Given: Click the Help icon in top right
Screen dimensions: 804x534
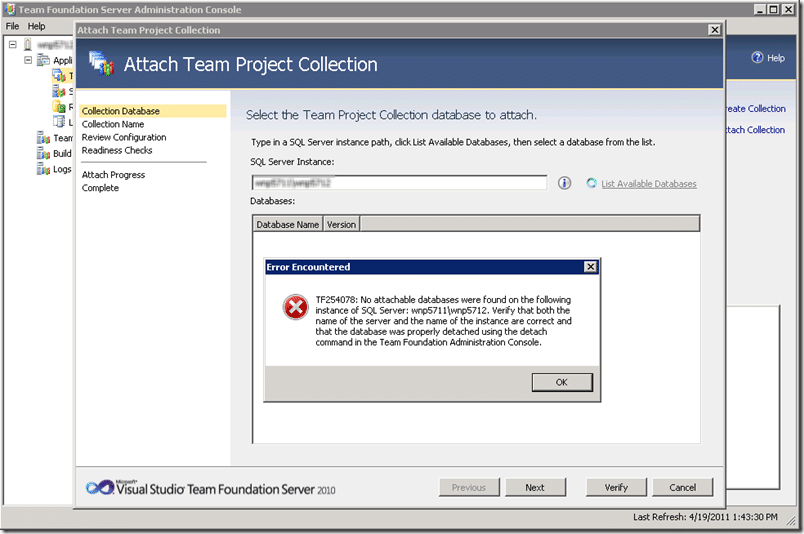Looking at the screenshot, I should point(757,57).
